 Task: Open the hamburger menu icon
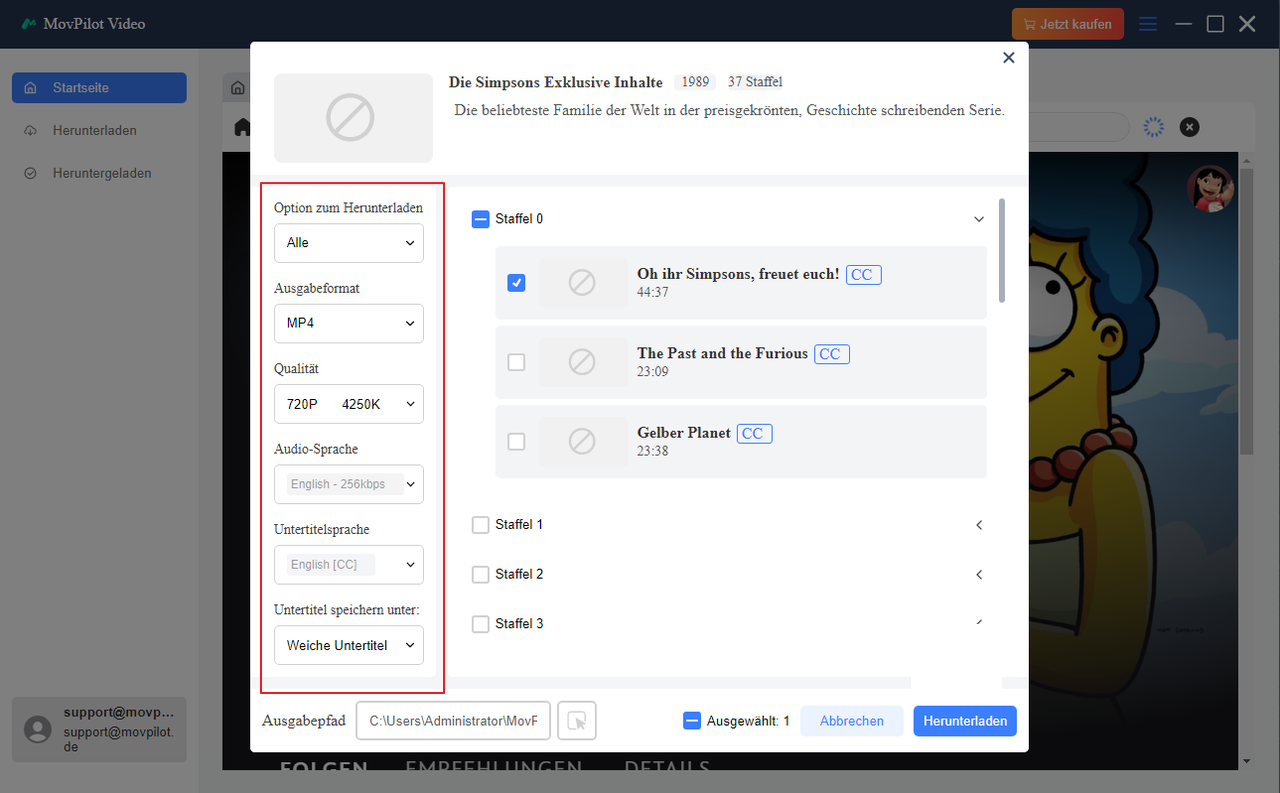1148,24
